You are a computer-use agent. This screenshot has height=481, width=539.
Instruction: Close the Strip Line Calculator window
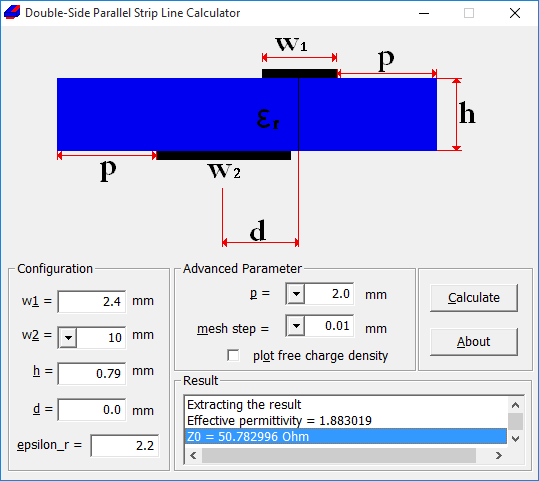point(515,13)
